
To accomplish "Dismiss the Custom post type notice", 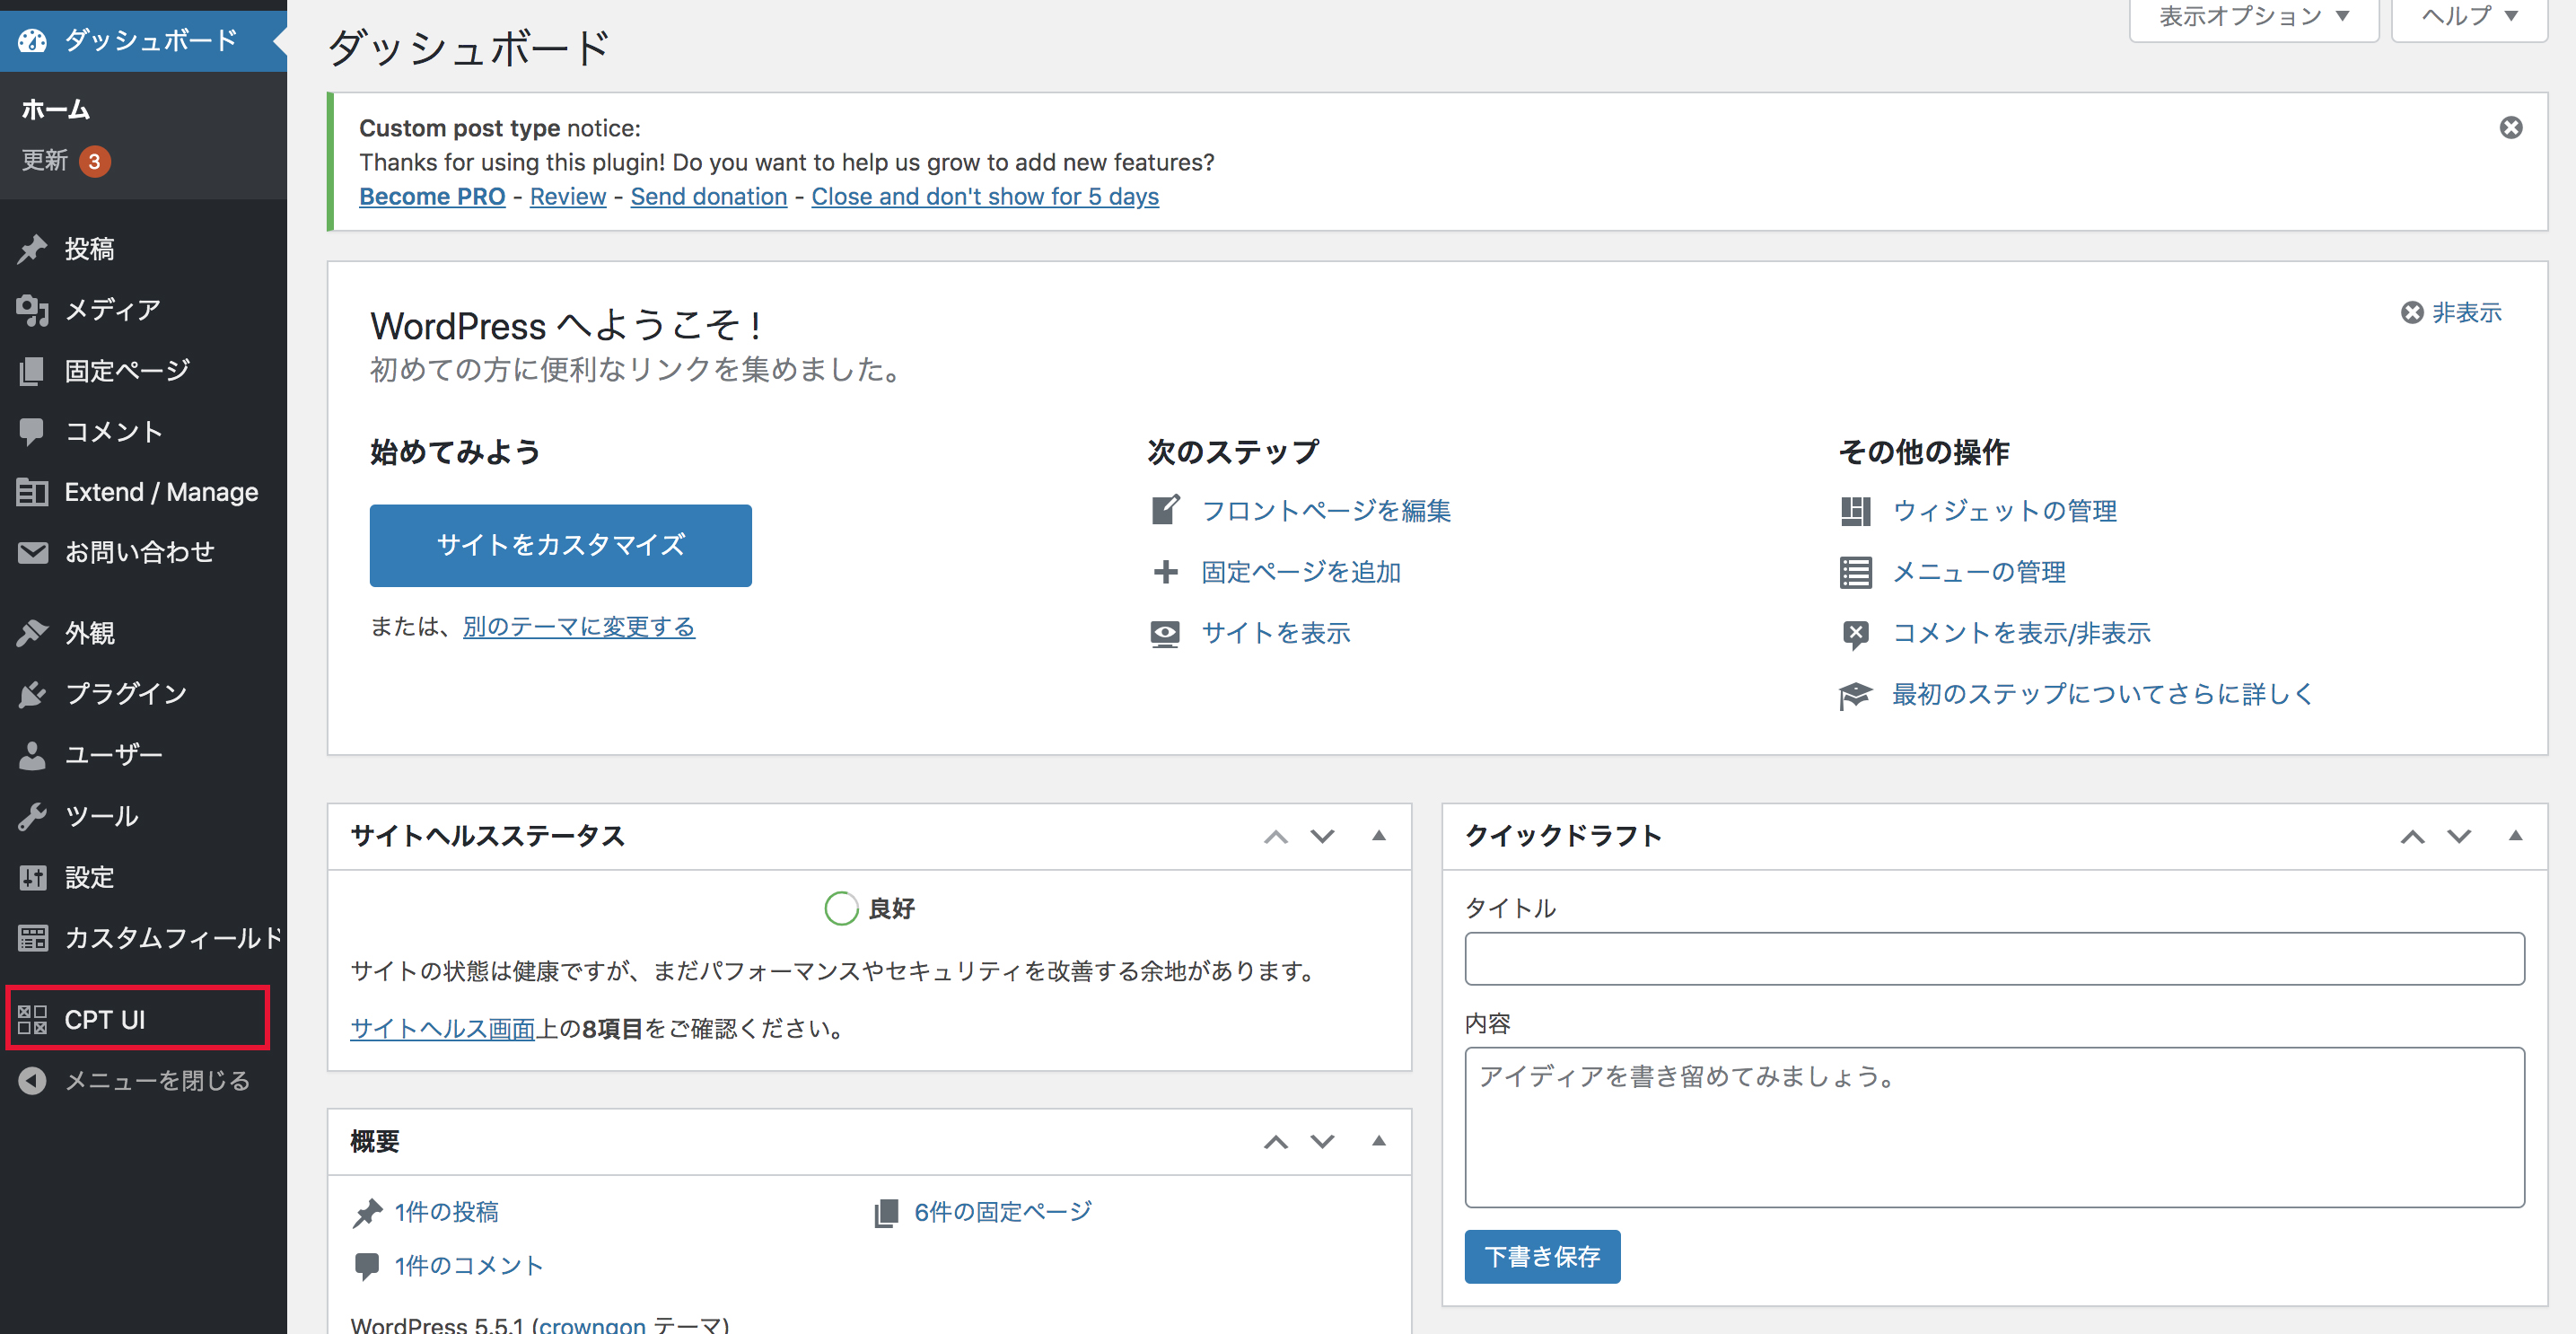I will click(x=2510, y=127).
